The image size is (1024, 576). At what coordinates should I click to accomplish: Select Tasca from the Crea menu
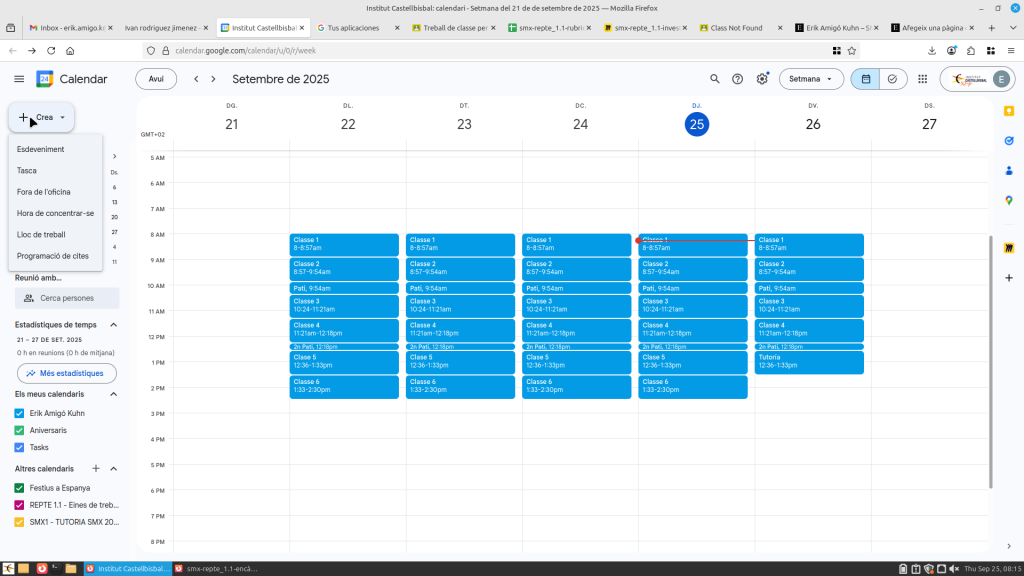pyautogui.click(x=27, y=171)
